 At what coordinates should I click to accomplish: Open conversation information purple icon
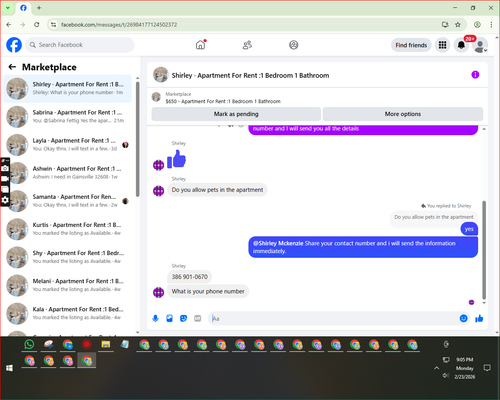[x=475, y=75]
